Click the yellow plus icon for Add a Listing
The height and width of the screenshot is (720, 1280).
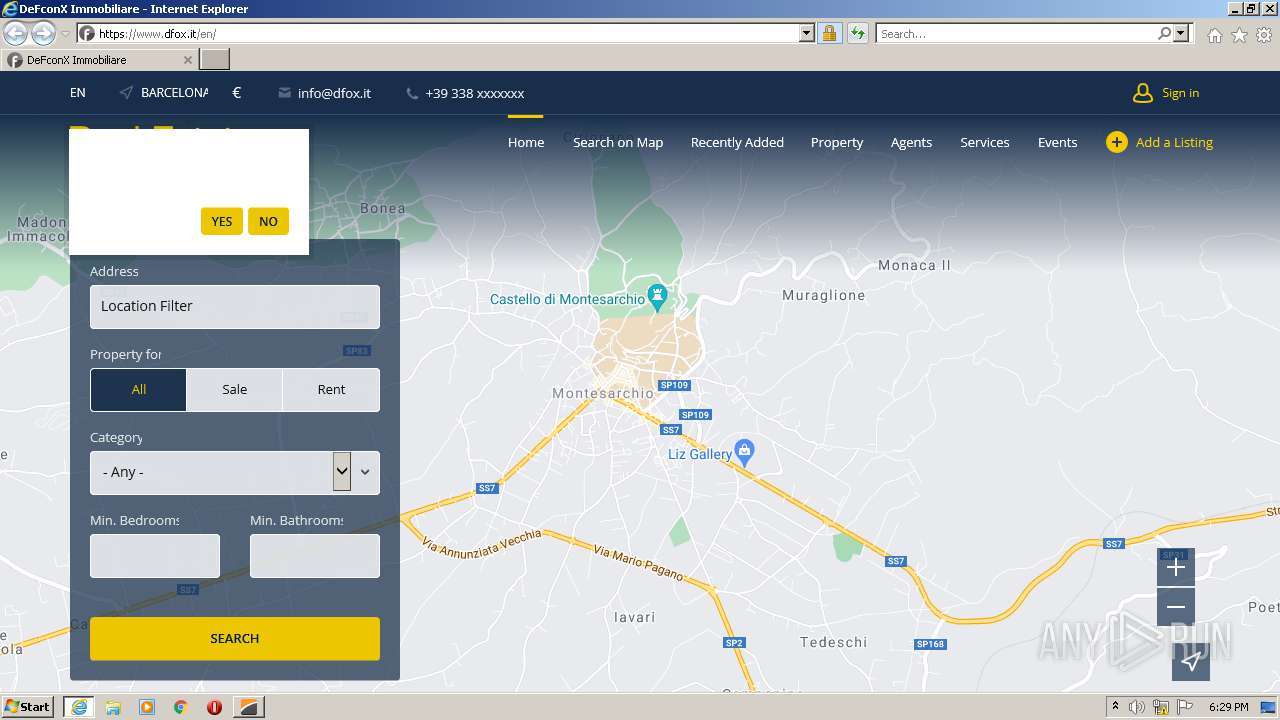coord(1117,142)
